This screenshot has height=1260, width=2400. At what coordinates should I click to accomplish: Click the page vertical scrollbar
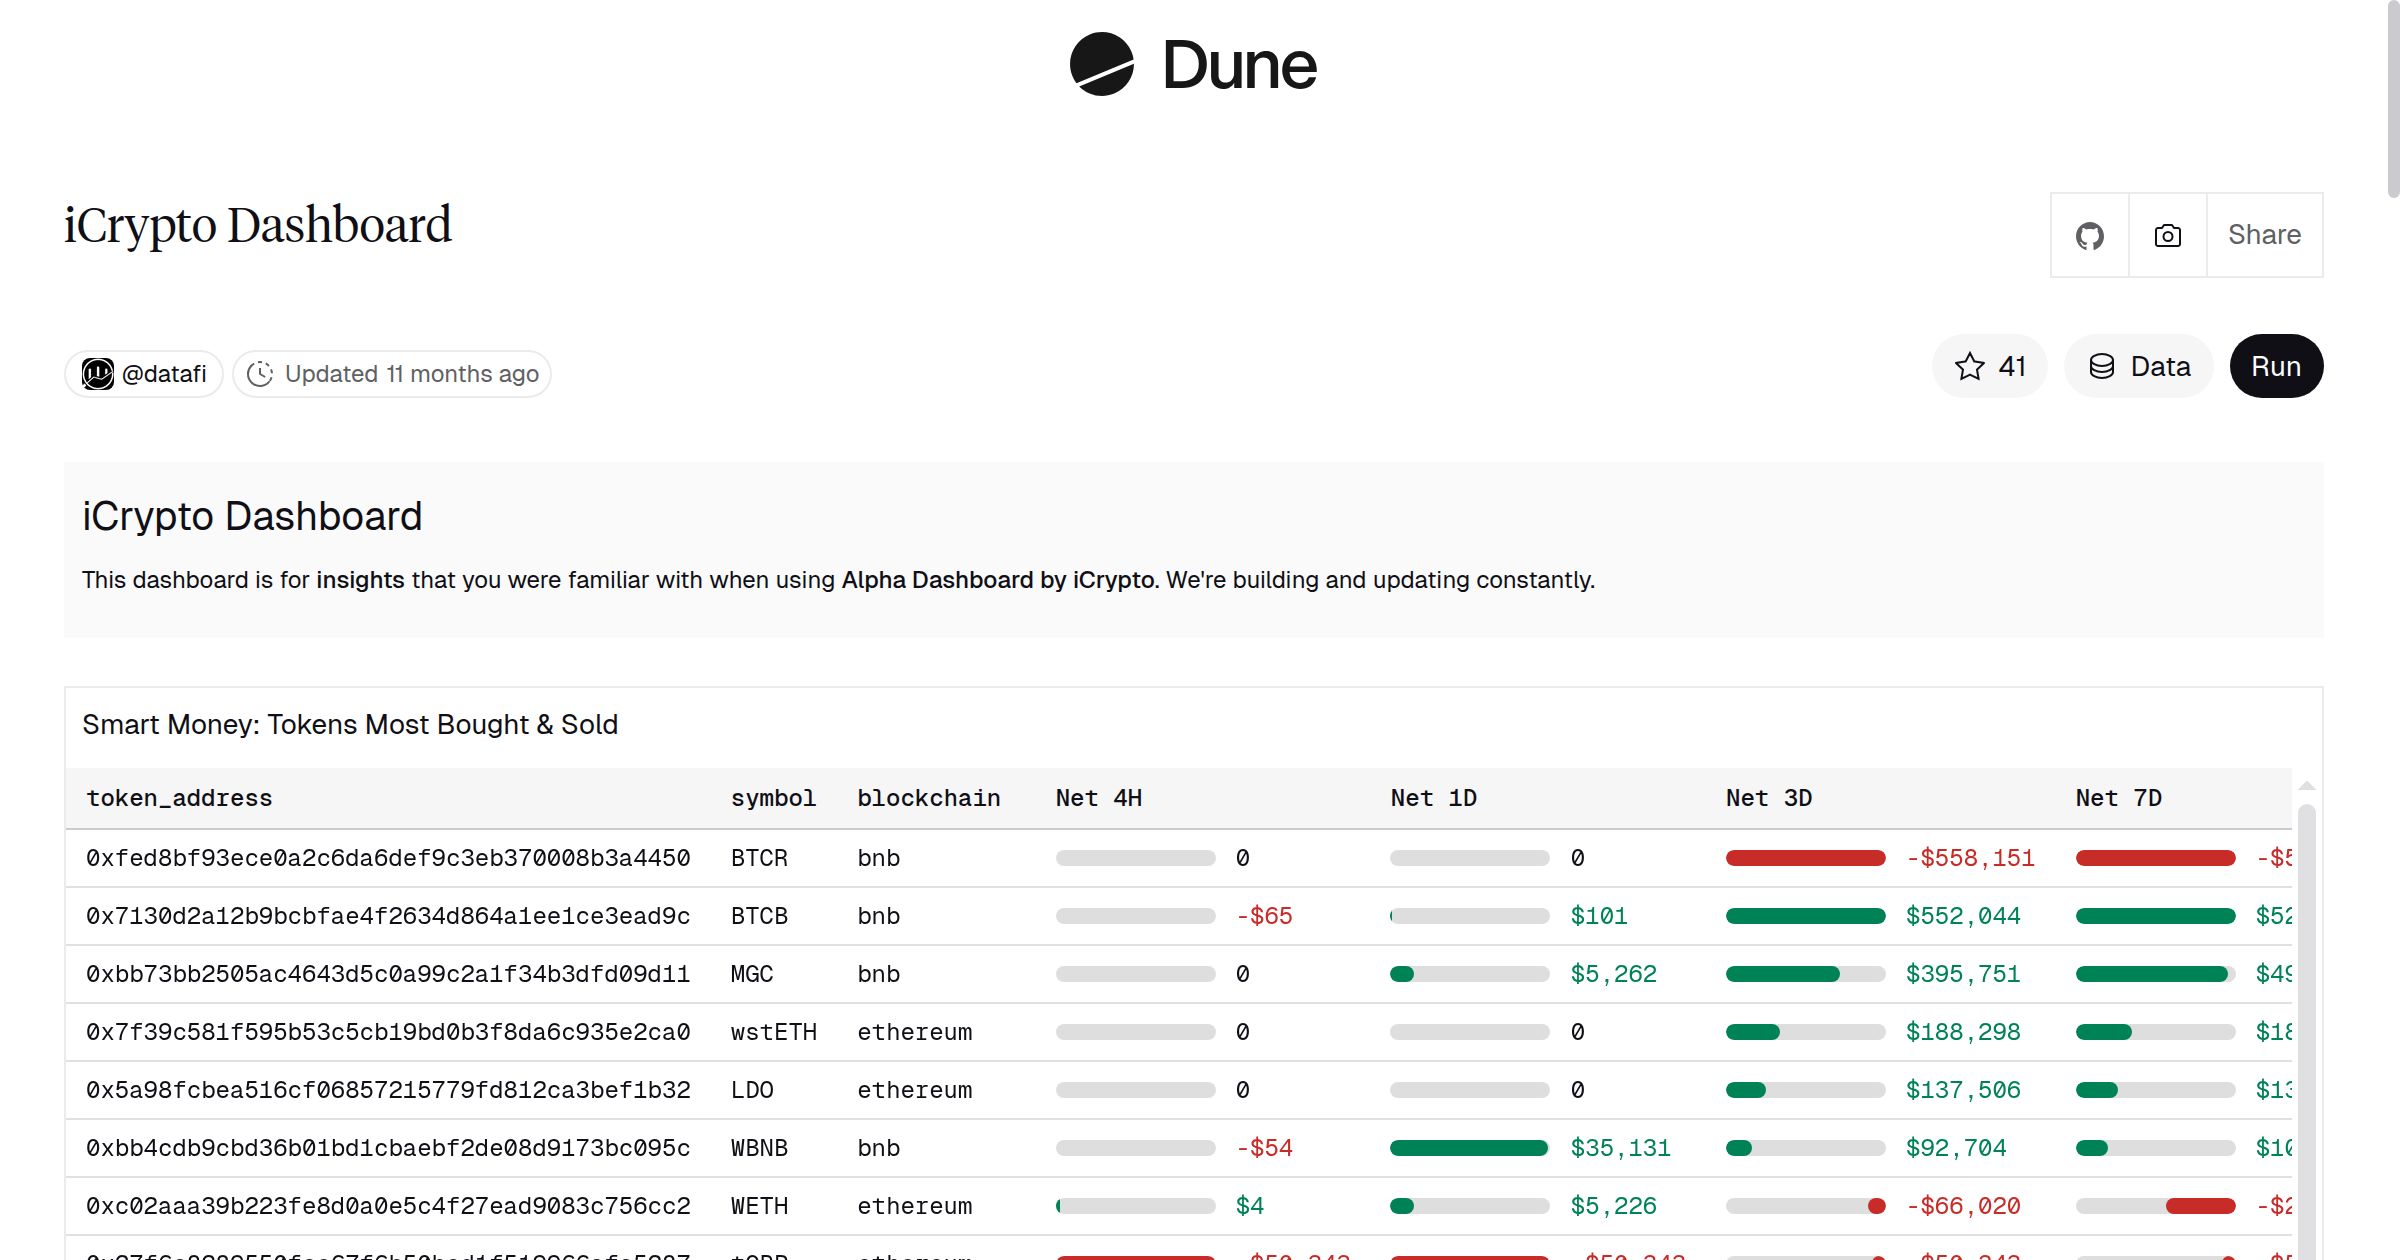pos(2392,100)
